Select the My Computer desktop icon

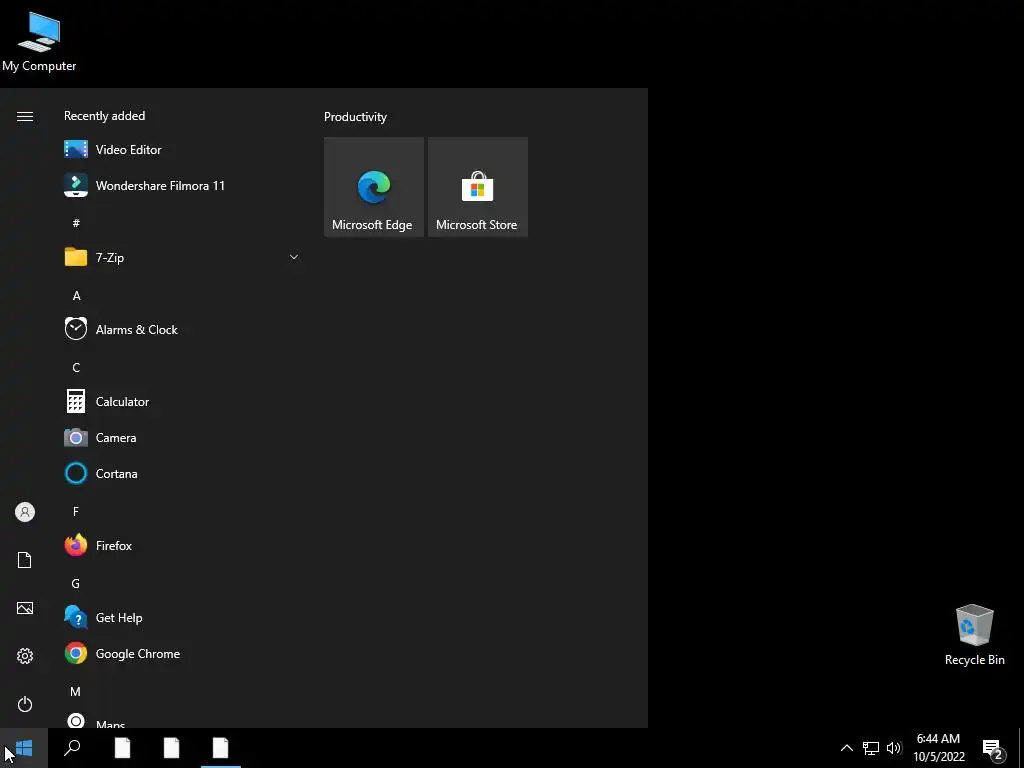click(39, 41)
